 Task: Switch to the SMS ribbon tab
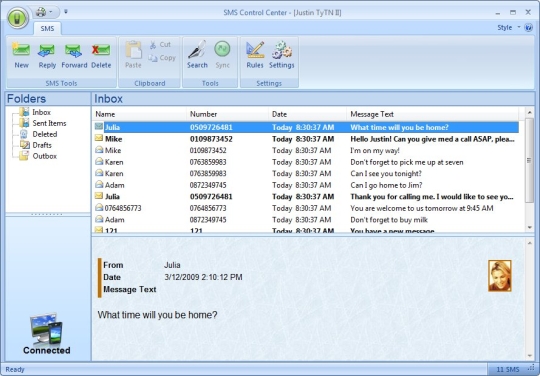47,29
